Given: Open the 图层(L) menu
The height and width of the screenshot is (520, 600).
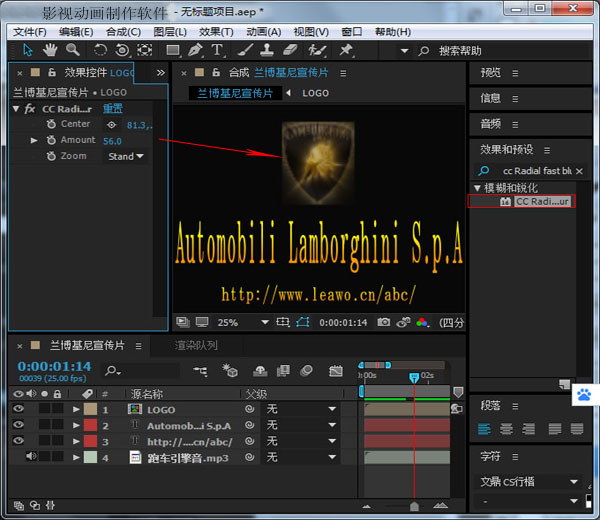Looking at the screenshot, I should (170, 32).
